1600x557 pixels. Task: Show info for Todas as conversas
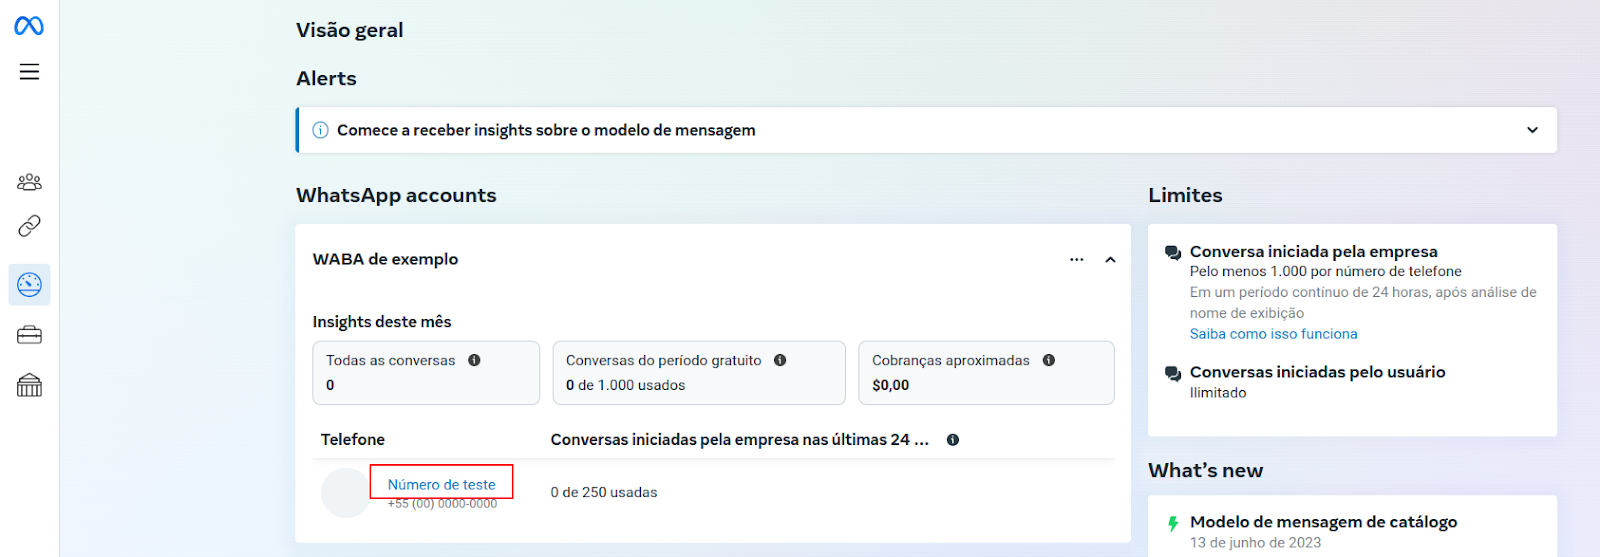[x=474, y=360]
